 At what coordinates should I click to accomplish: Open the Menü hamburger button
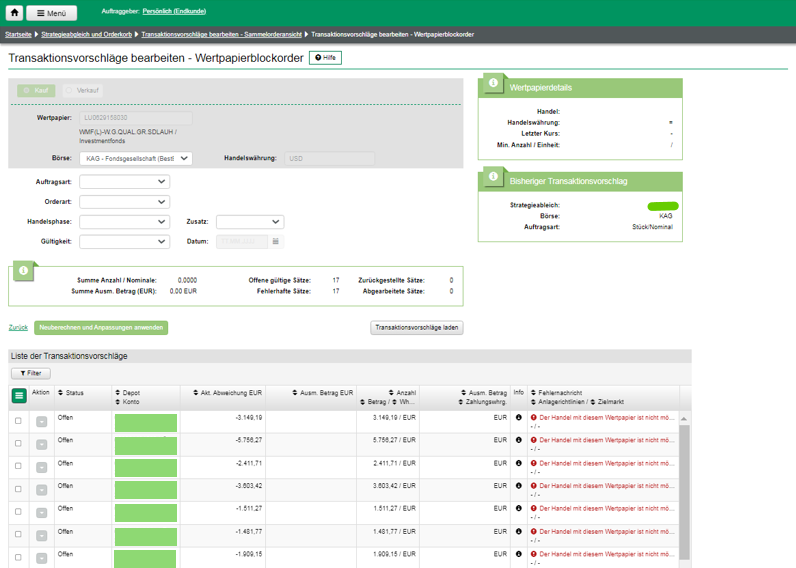[52, 13]
